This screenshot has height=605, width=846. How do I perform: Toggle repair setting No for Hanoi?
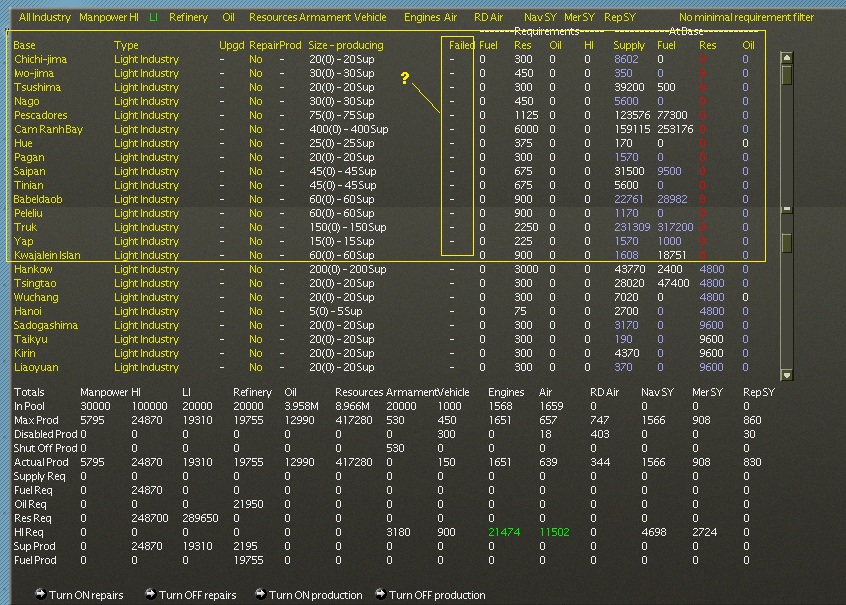256,311
